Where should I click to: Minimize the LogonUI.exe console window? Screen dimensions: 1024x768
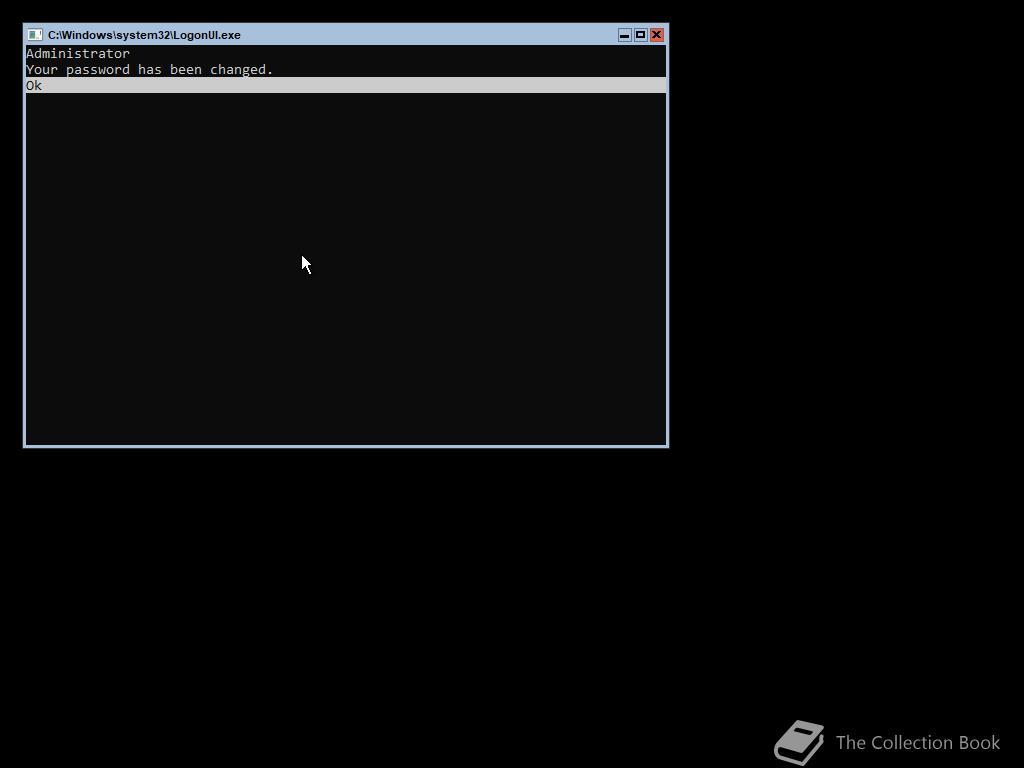(x=624, y=35)
